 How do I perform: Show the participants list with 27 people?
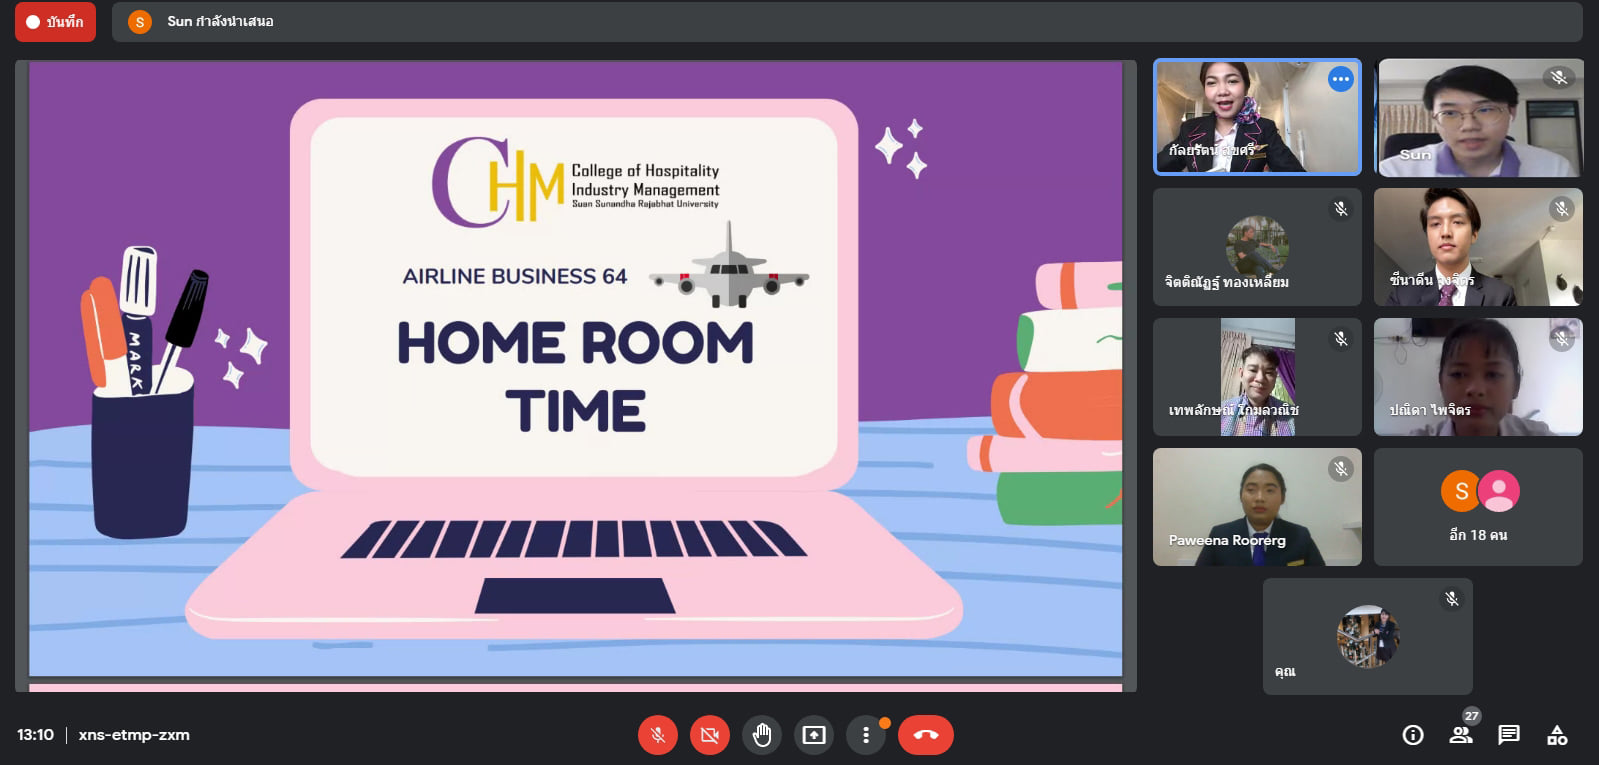click(x=1461, y=735)
